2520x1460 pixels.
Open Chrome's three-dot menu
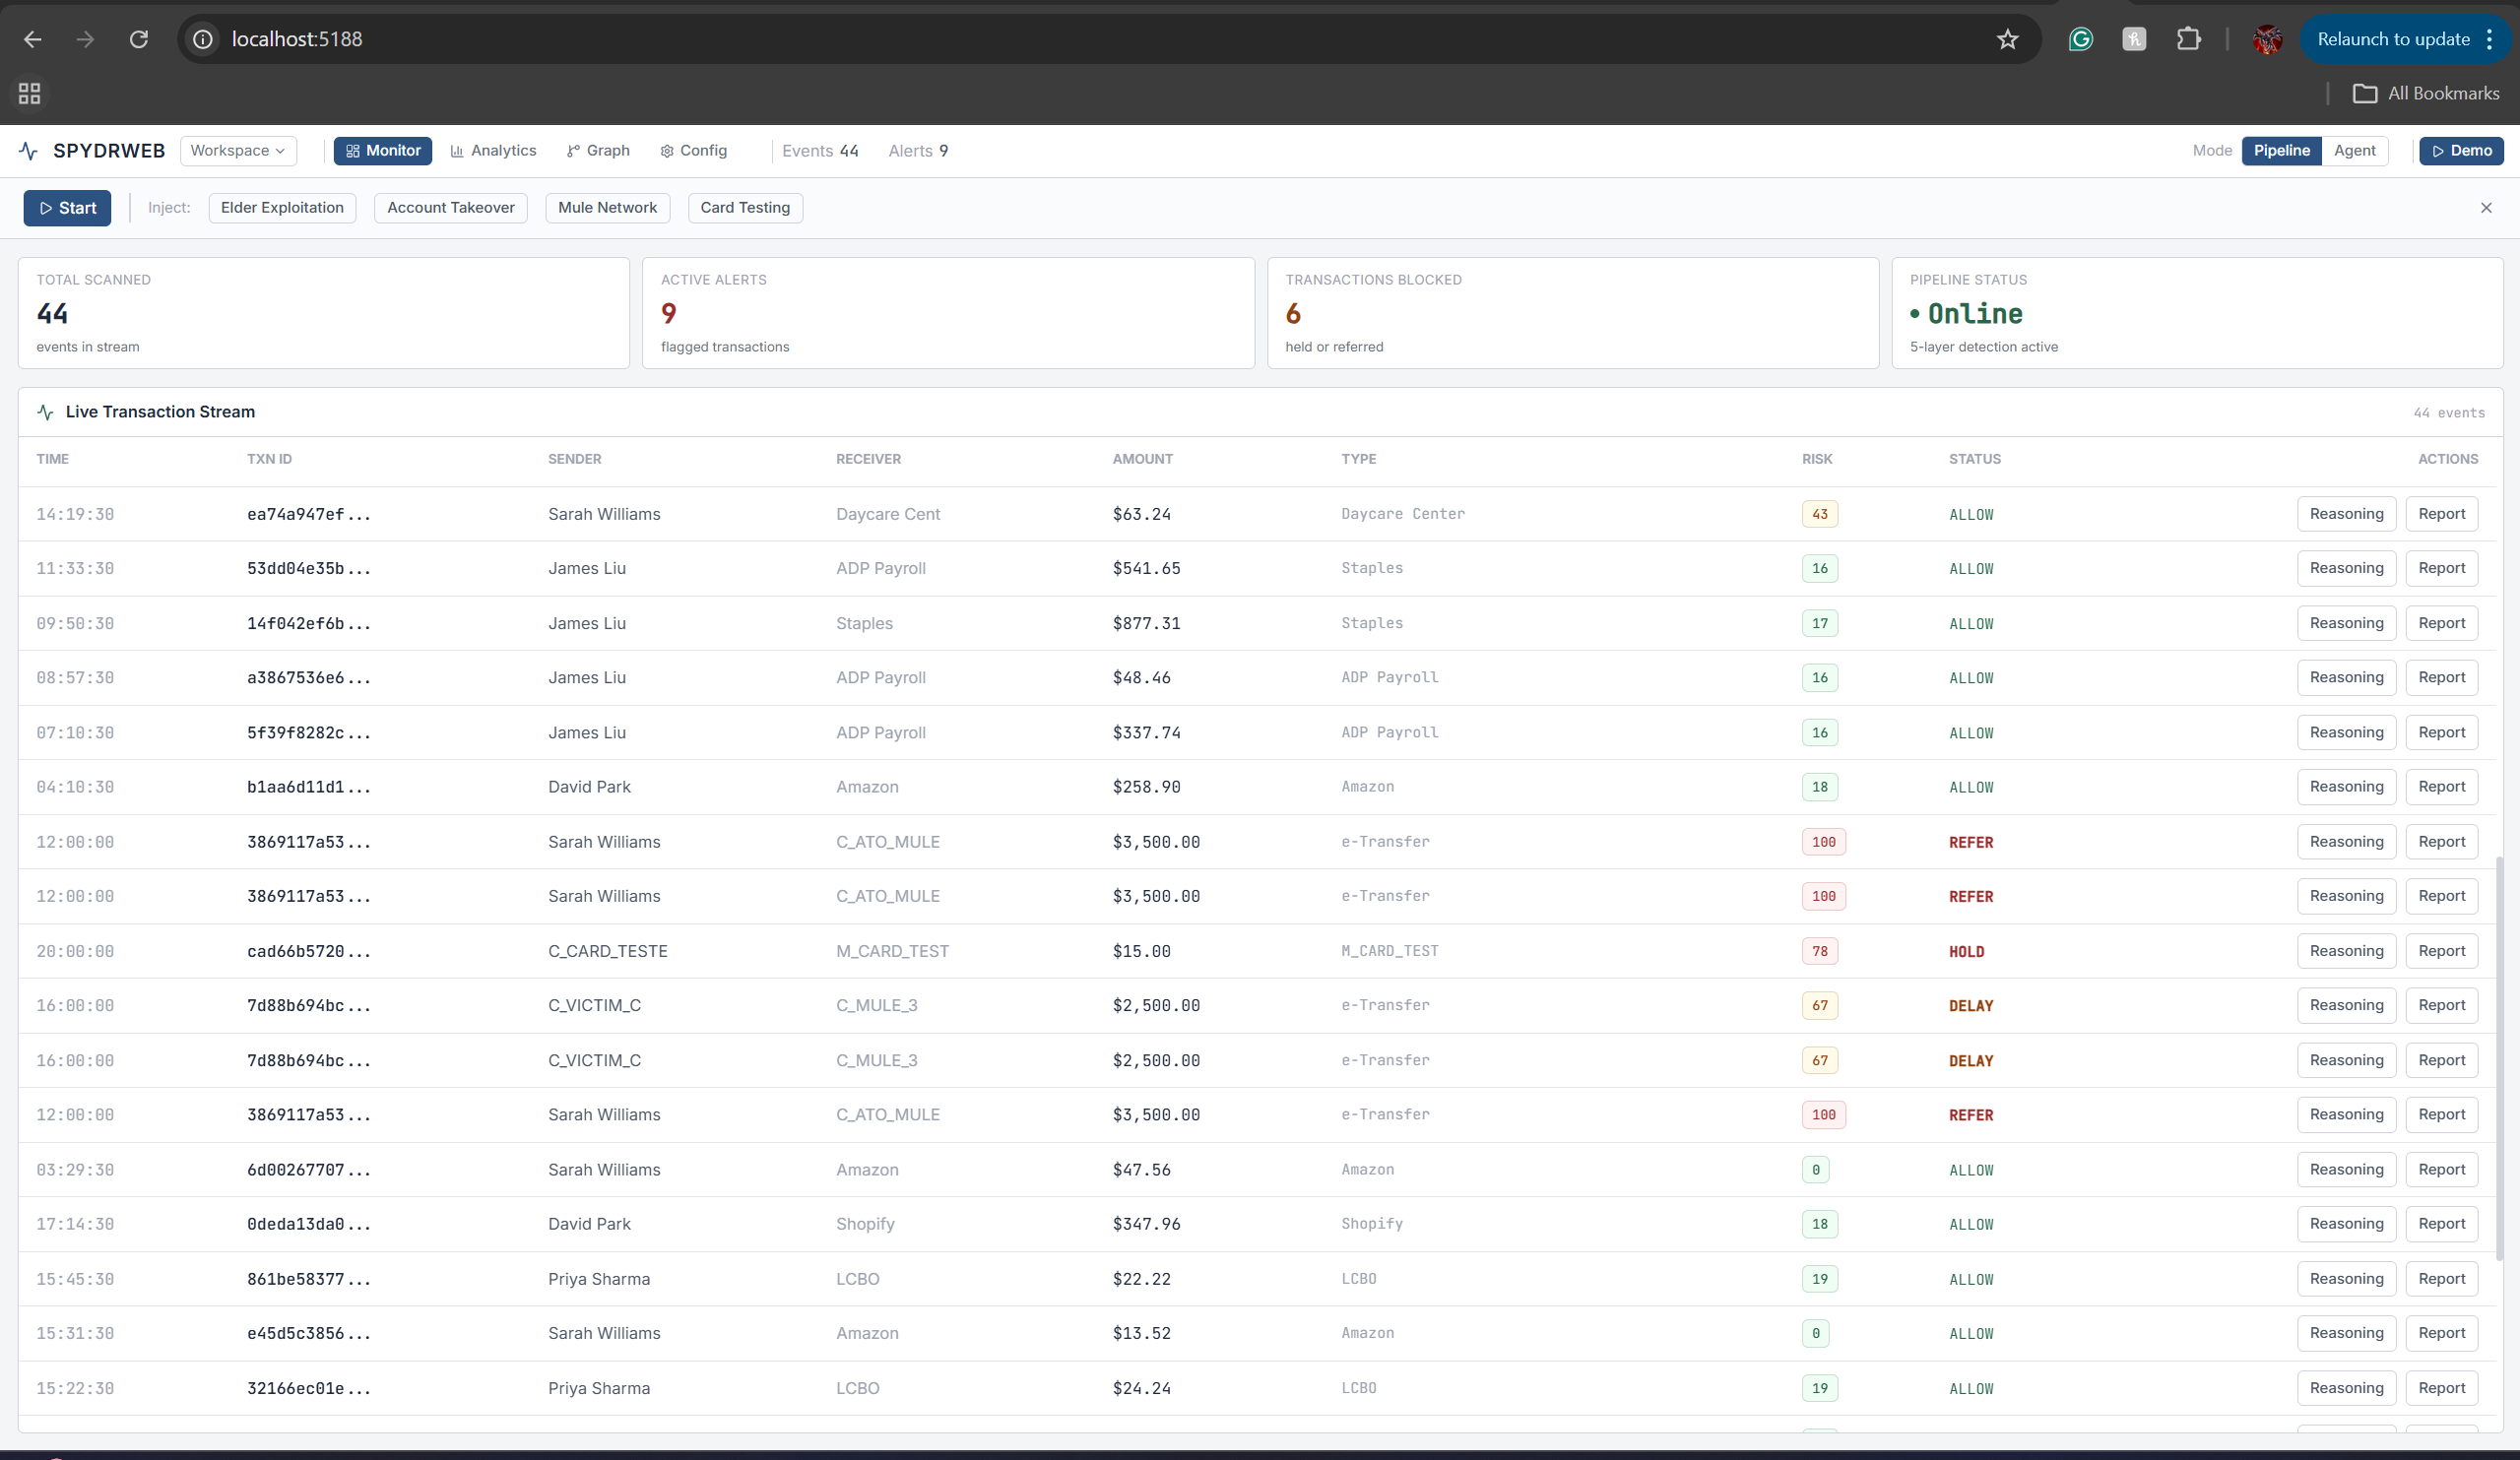[2489, 39]
